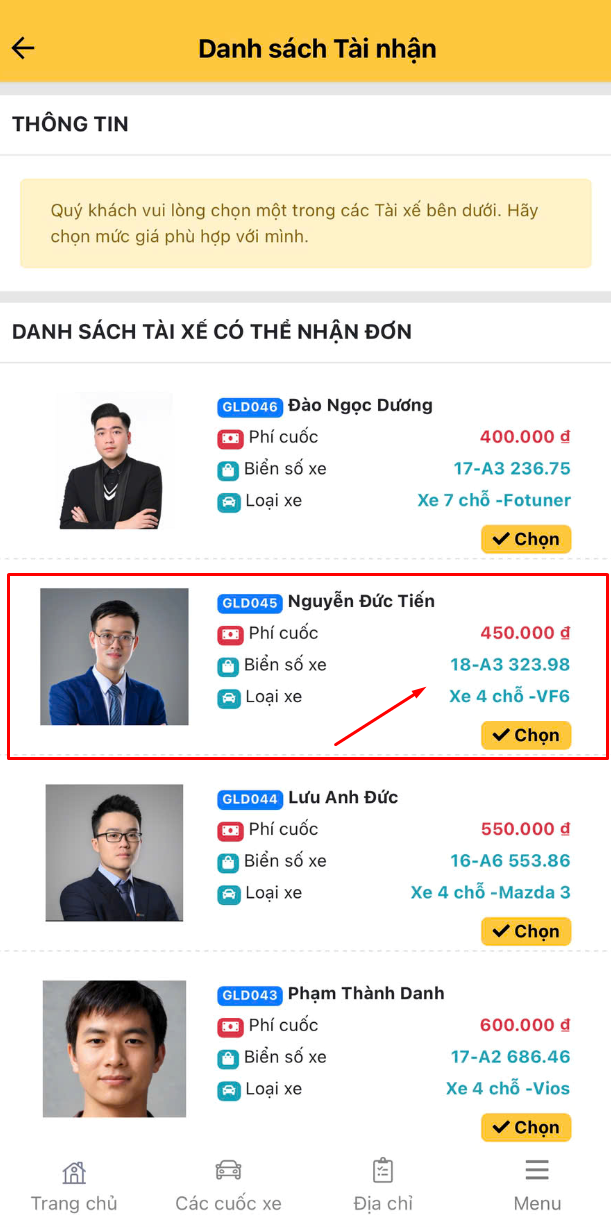
Task: Open Các cuốc xe car tab
Action: 228,1186
